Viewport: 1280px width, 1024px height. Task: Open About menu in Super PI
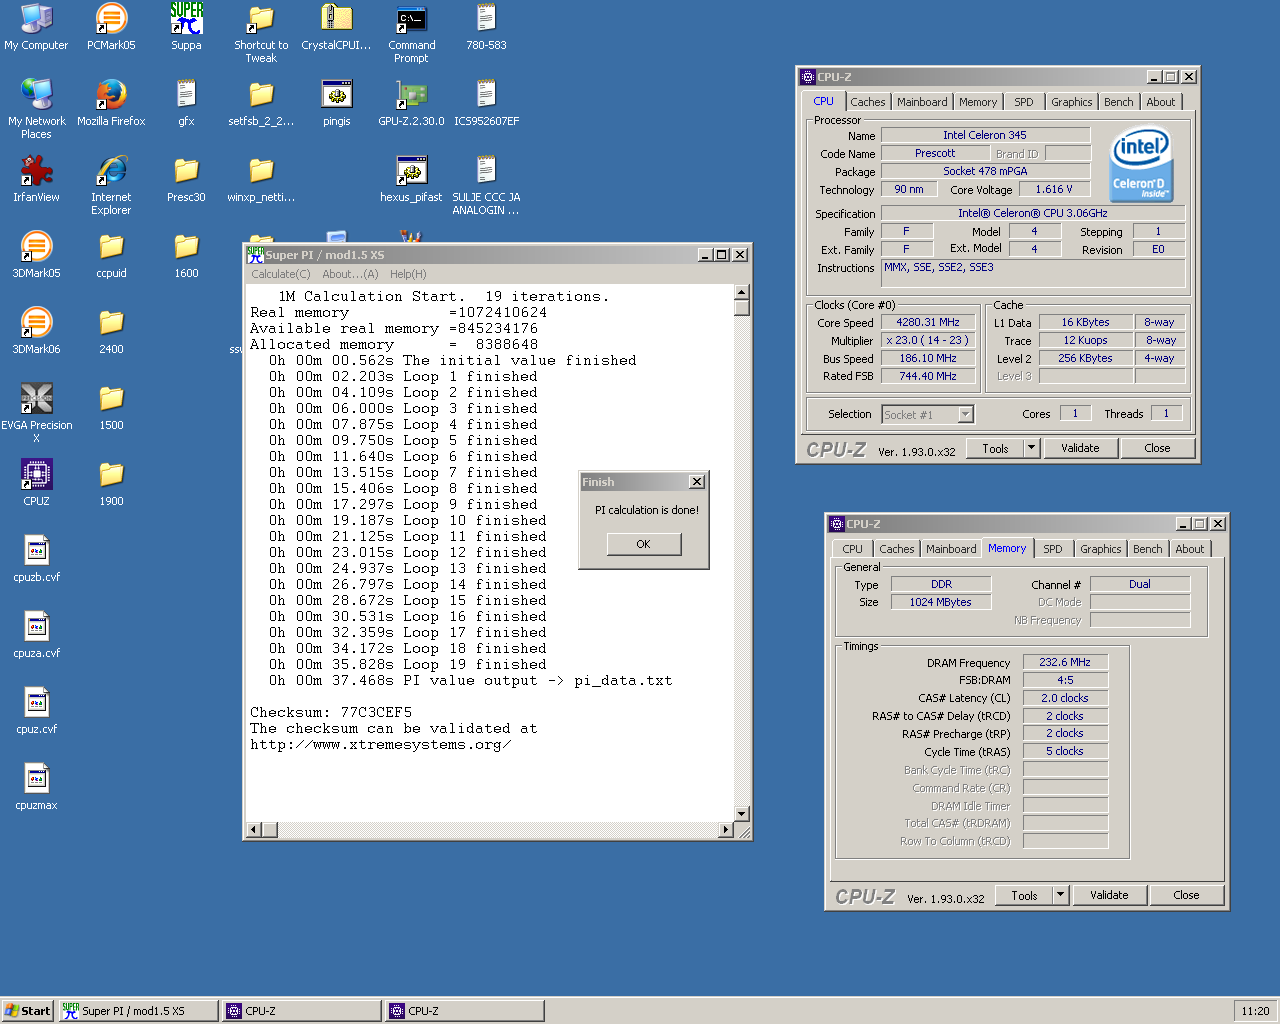(350, 274)
